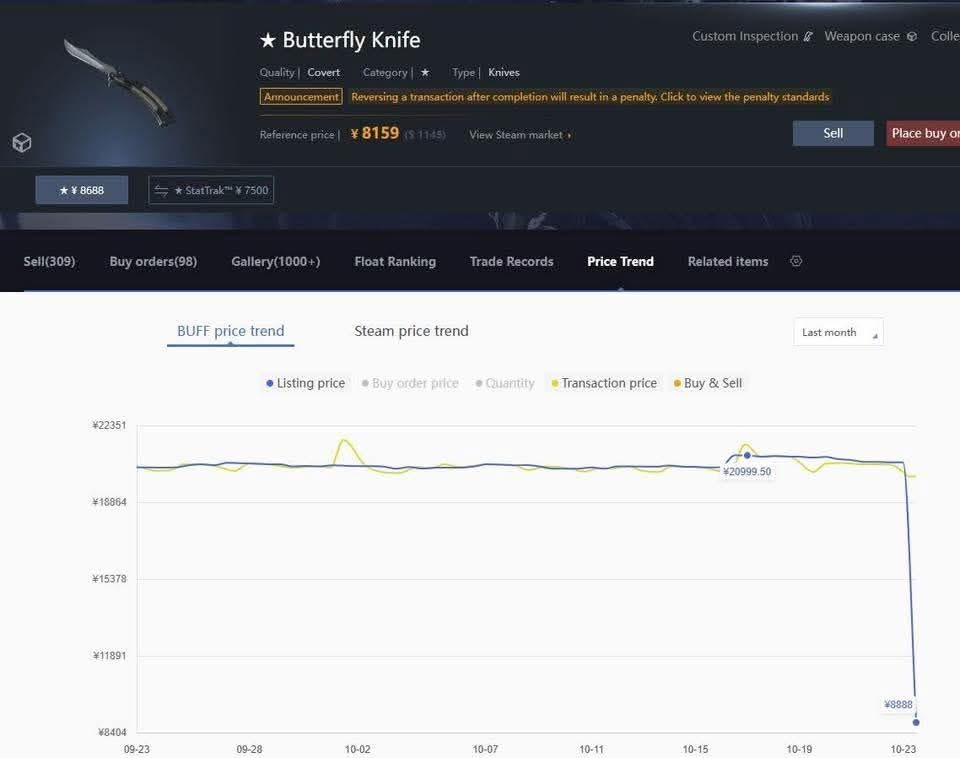Click the 10-02 date axis label

(x=358, y=749)
